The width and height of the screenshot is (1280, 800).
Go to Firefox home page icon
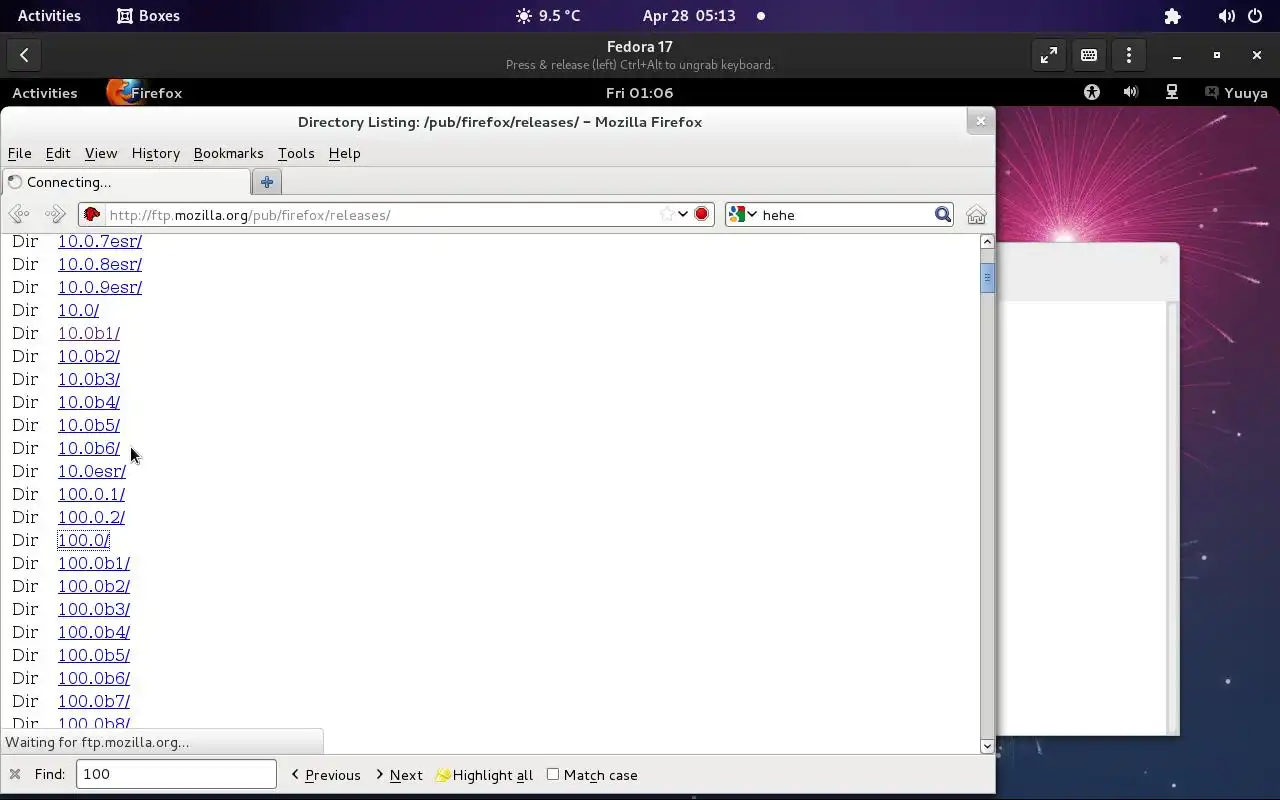click(x=976, y=215)
